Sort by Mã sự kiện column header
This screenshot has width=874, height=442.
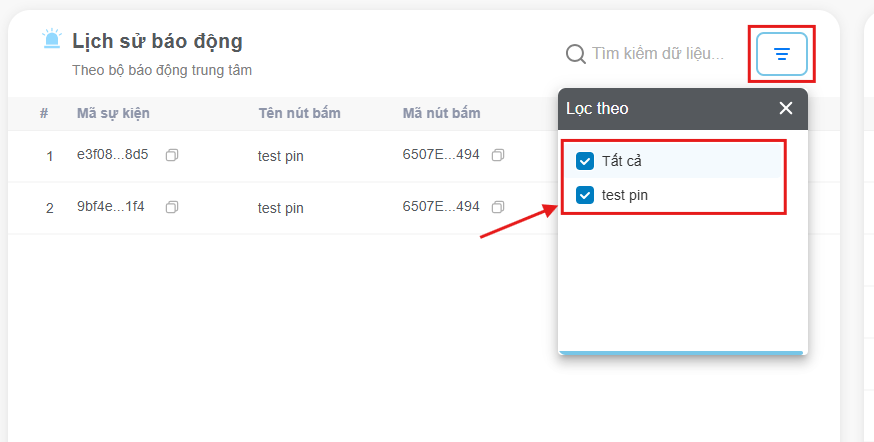tap(113, 113)
